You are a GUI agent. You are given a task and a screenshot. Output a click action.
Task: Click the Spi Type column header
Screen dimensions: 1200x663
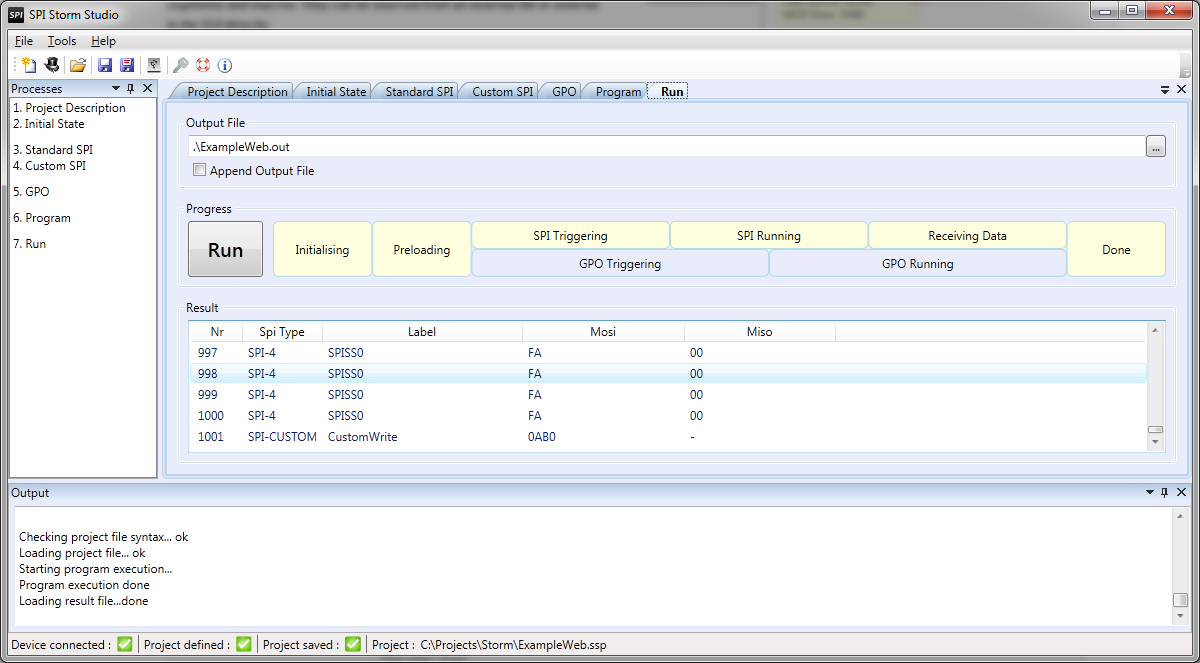coord(282,332)
